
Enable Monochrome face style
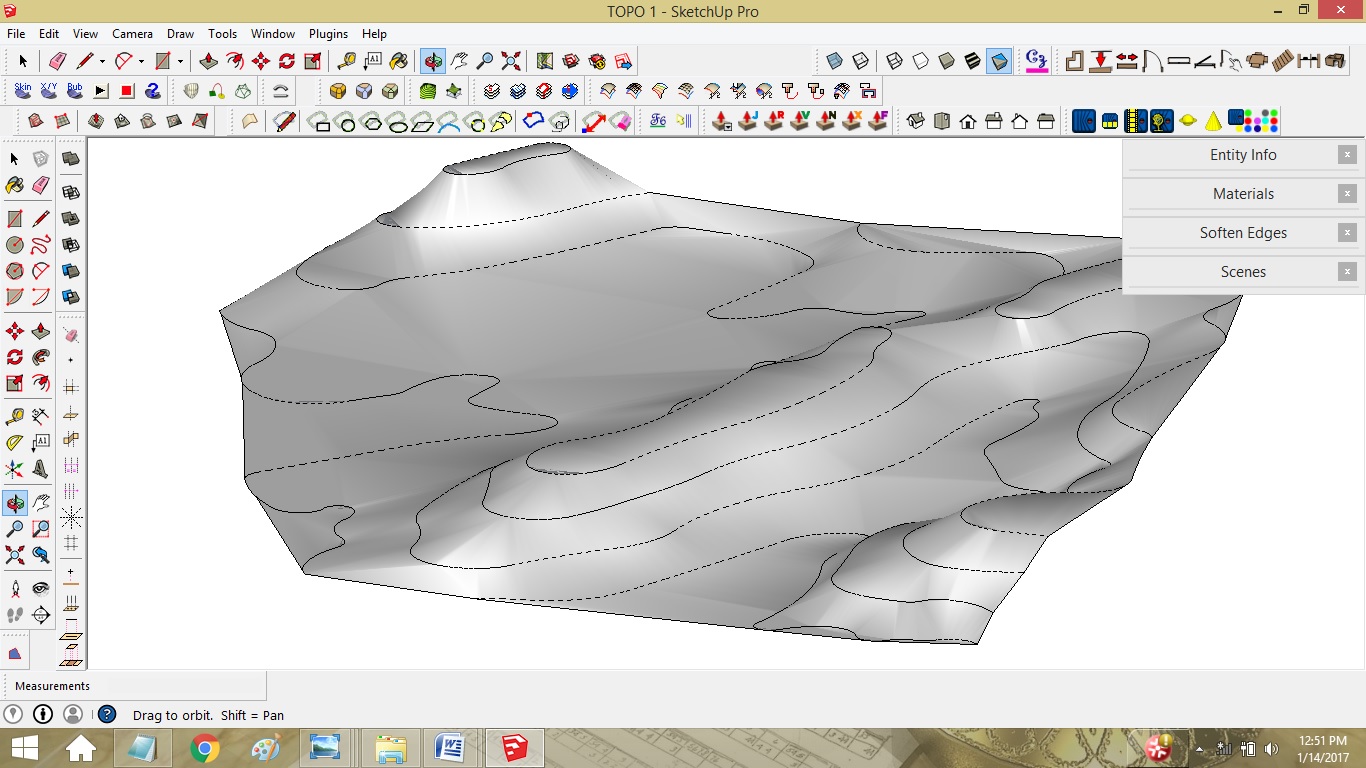pos(998,61)
